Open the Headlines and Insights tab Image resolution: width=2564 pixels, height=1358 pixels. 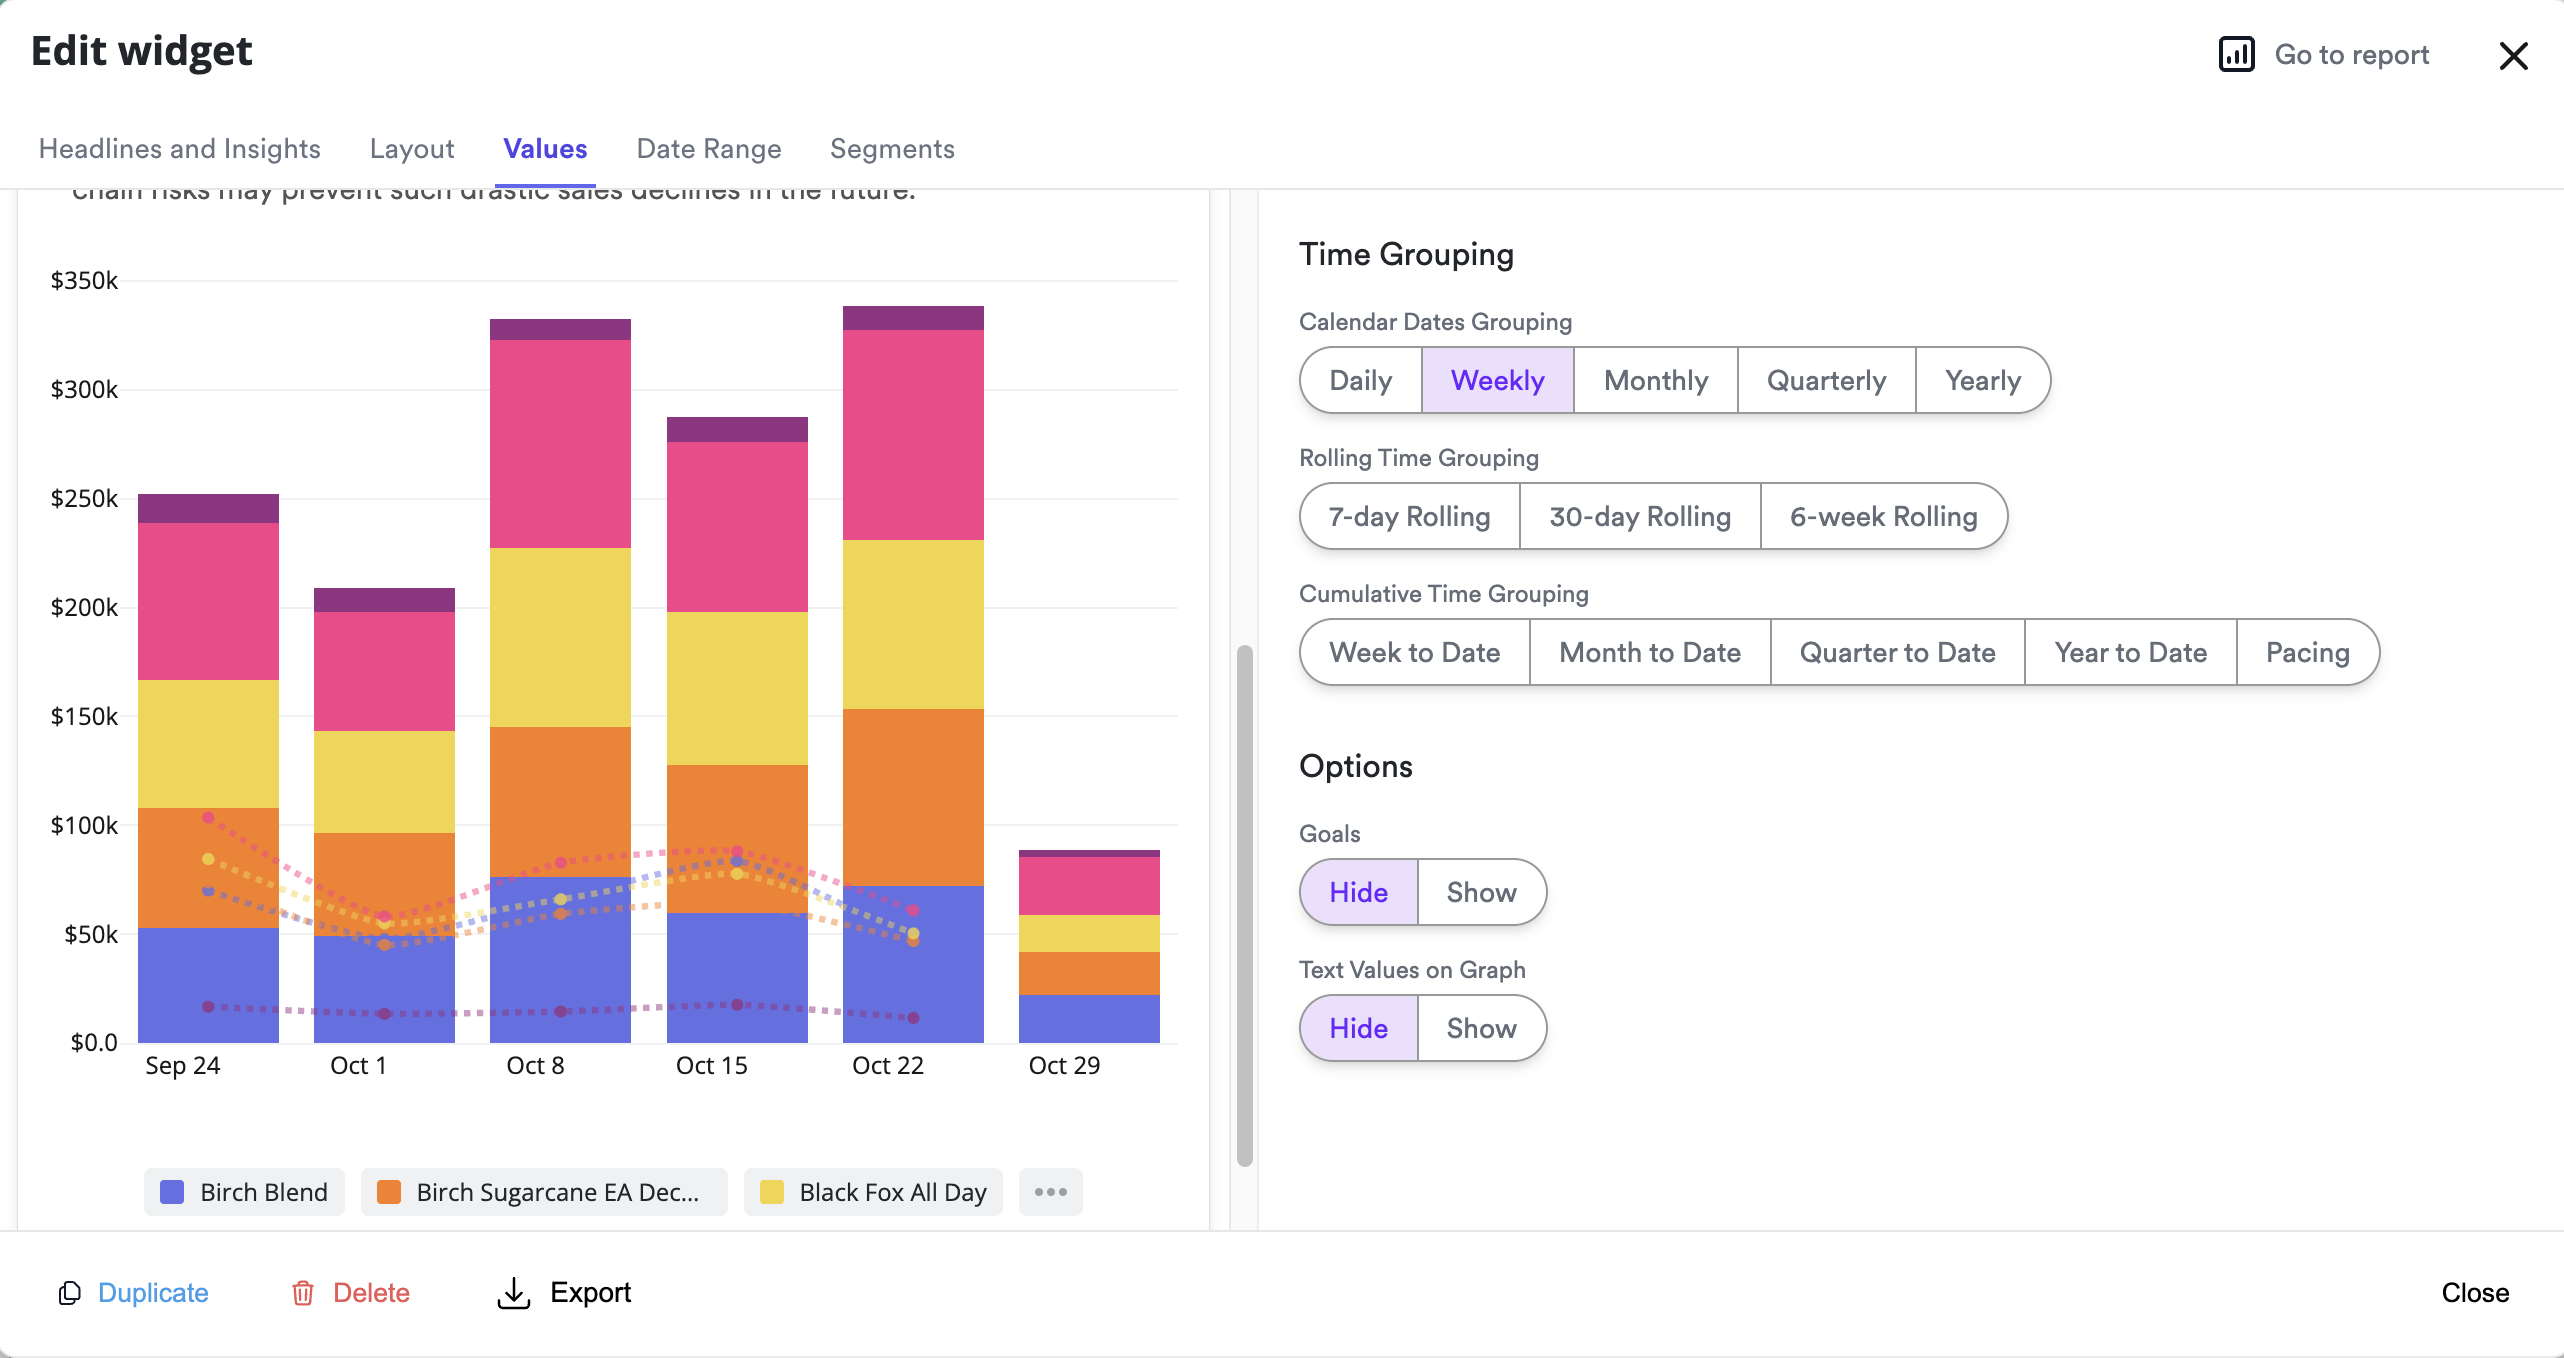click(180, 149)
